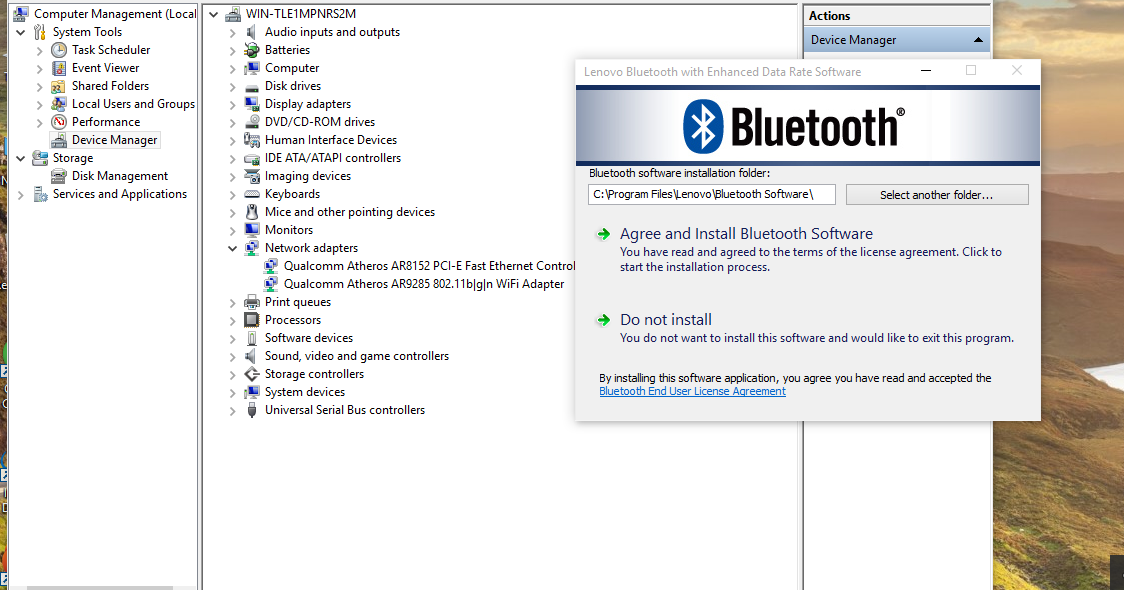Minimize the Lenovo Bluetooth installer window
Image resolution: width=1124 pixels, height=590 pixels.
point(926,71)
